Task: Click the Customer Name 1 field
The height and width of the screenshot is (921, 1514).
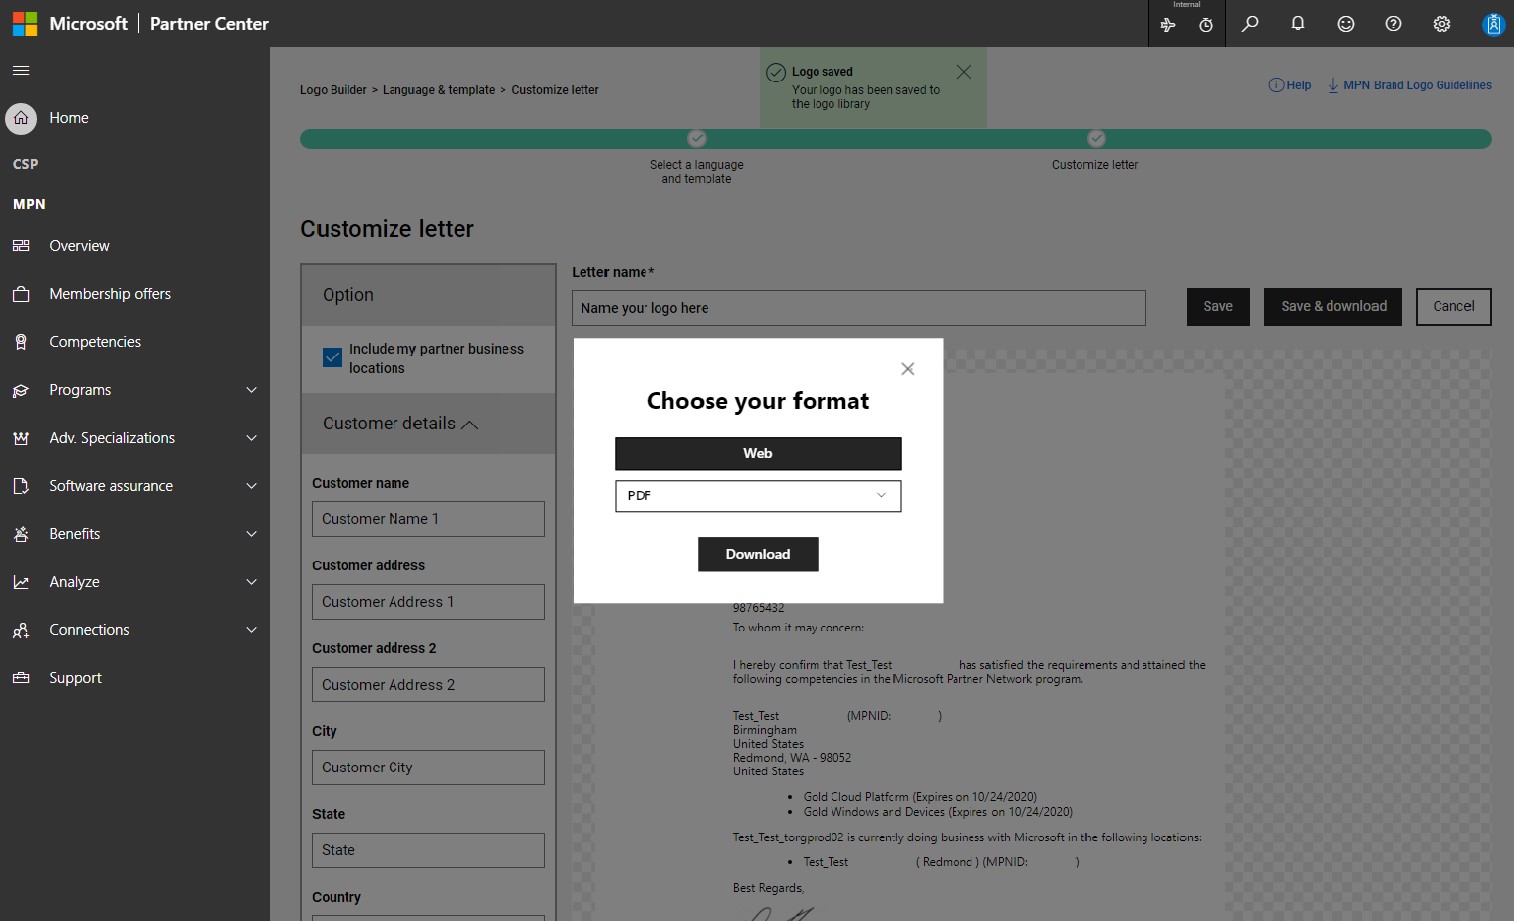Action: coord(428,519)
